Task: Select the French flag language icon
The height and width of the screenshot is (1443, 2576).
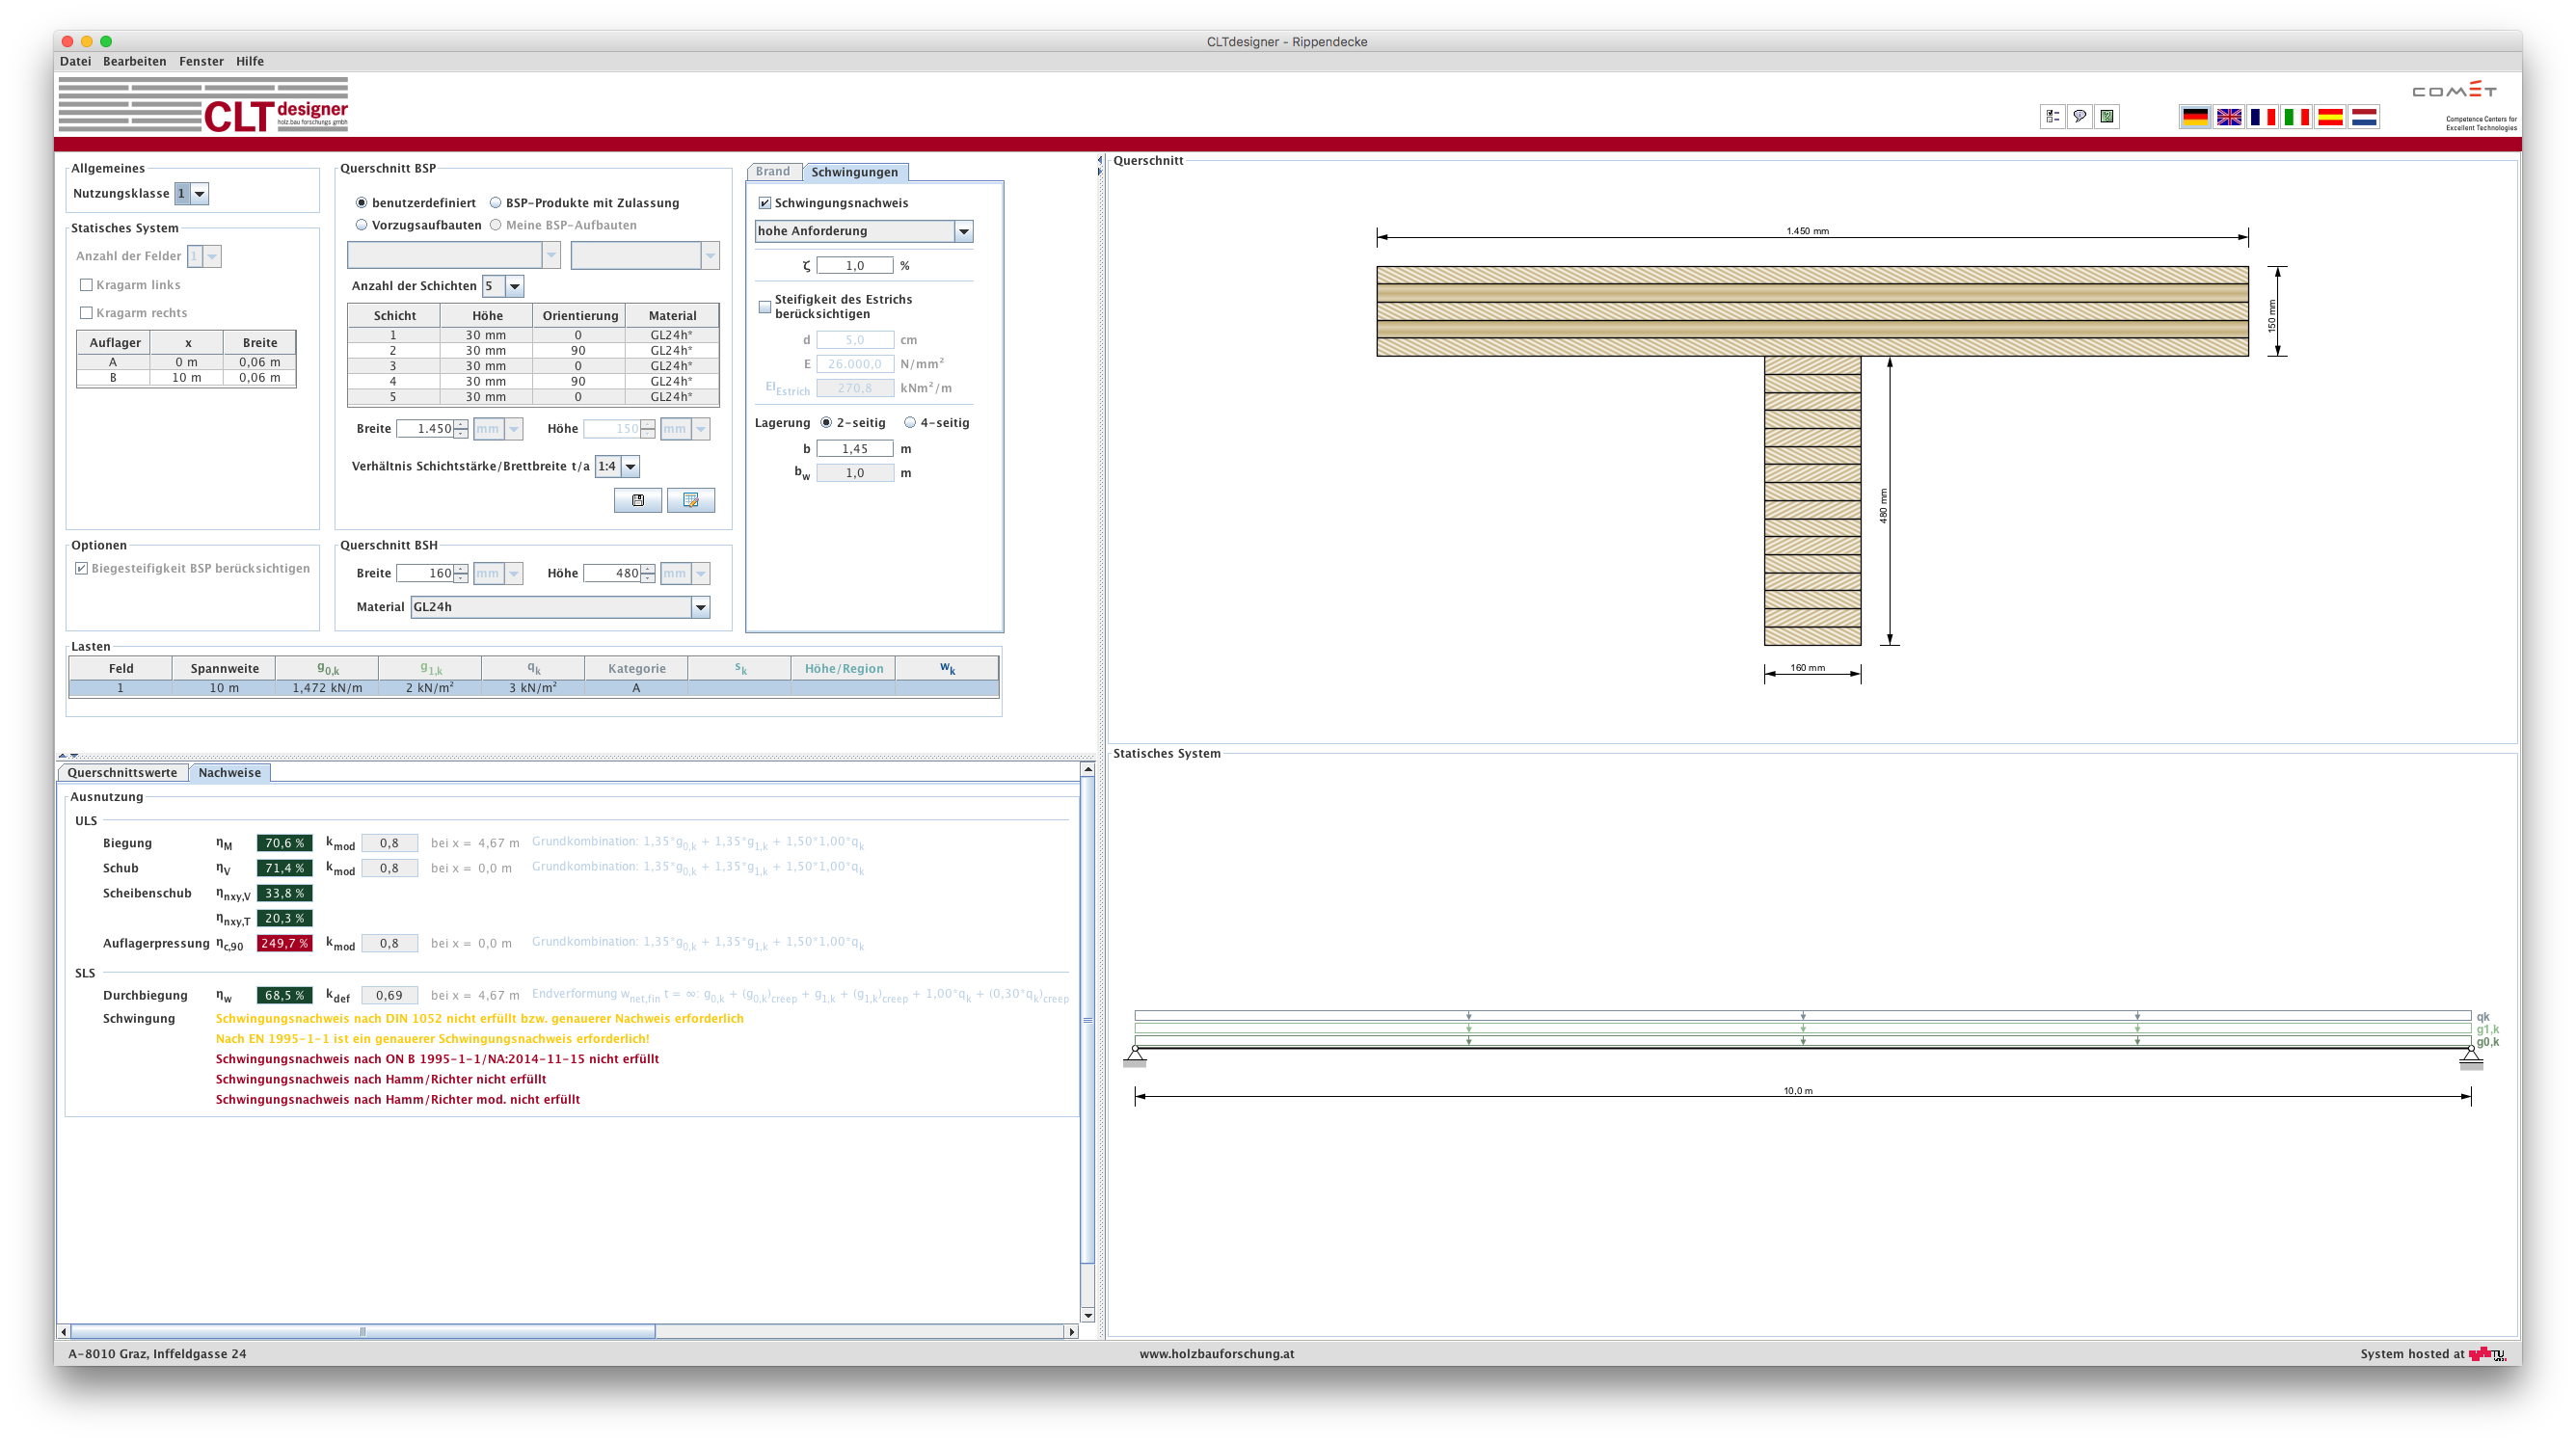Action: pos(2262,117)
